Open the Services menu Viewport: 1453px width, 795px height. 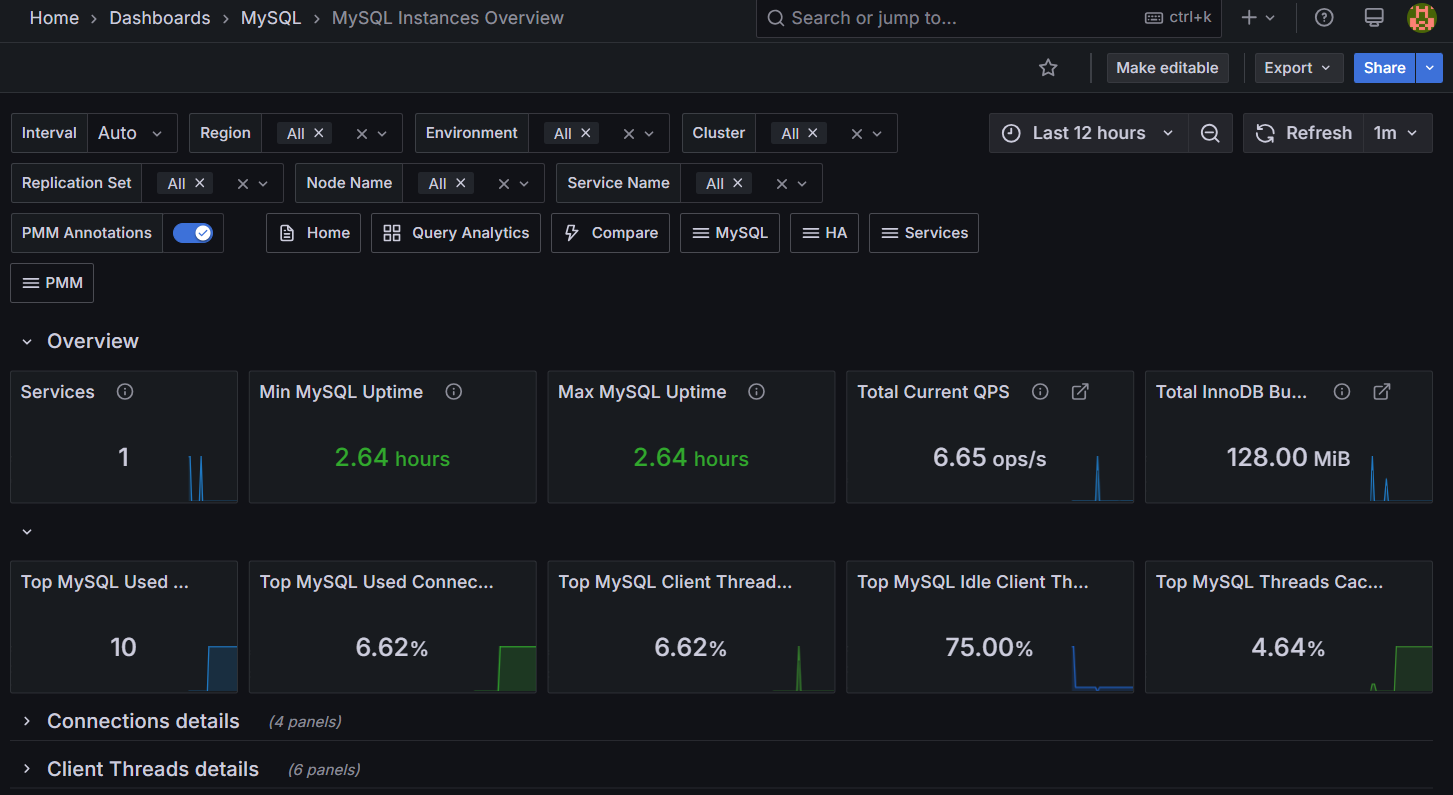tap(924, 233)
